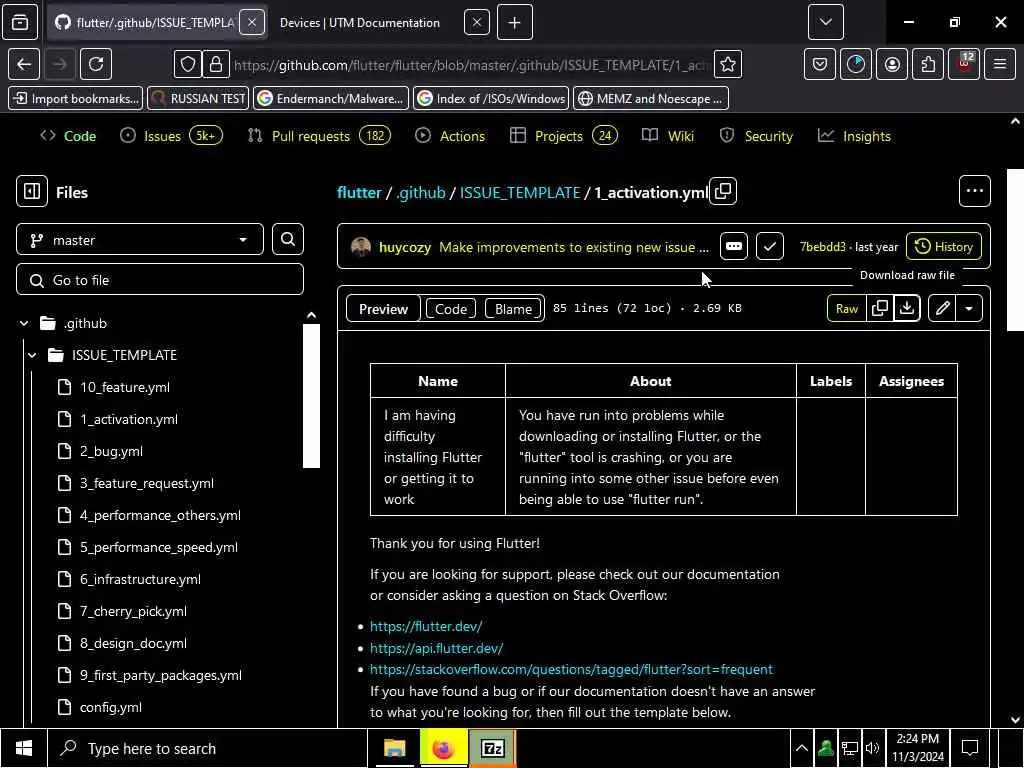This screenshot has height=768, width=1024.
Task: Open Firefox View icon
Action: coord(20,22)
